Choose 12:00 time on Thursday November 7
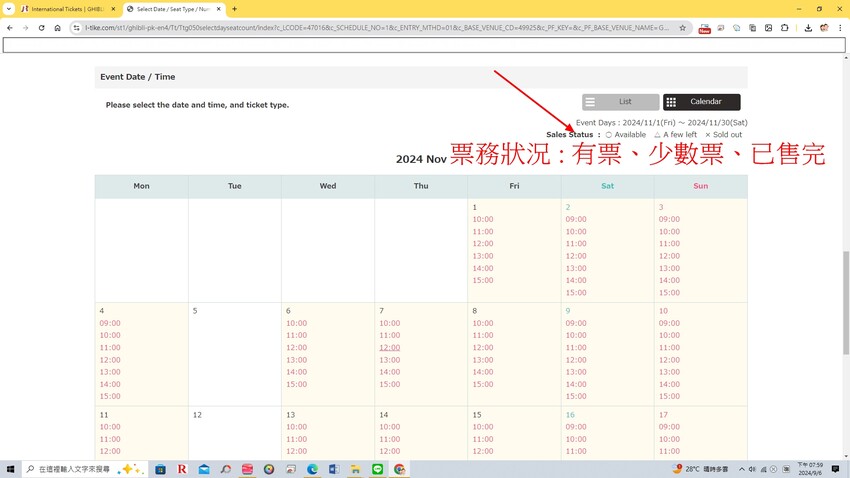850x478 pixels. click(390, 348)
